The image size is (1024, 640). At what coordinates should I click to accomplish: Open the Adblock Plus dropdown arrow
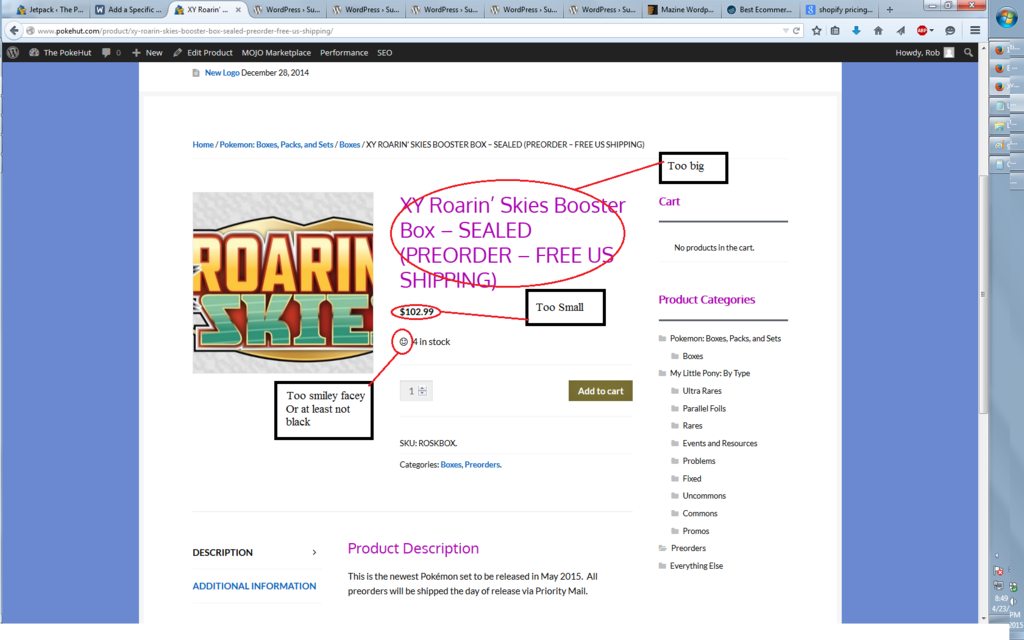tap(933, 30)
